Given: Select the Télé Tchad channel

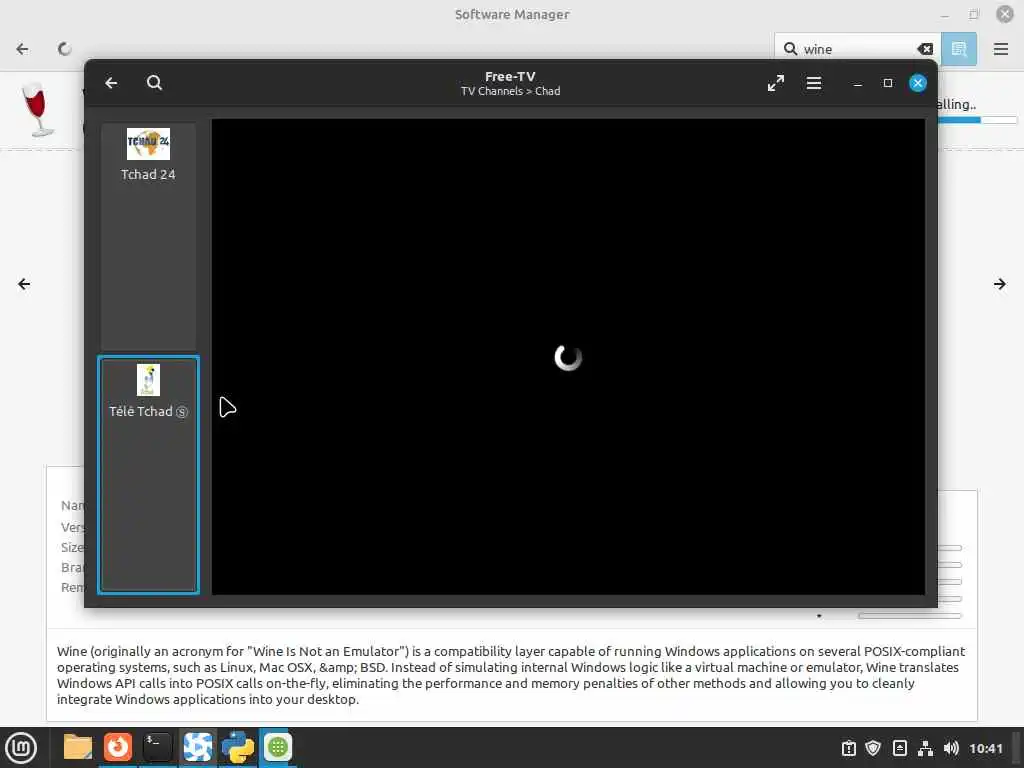Looking at the screenshot, I should point(148,475).
